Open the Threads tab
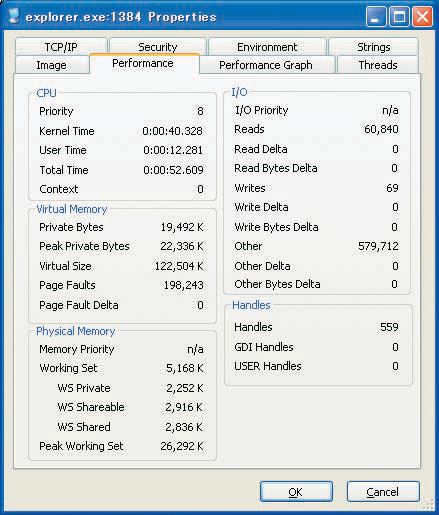 pyautogui.click(x=378, y=65)
